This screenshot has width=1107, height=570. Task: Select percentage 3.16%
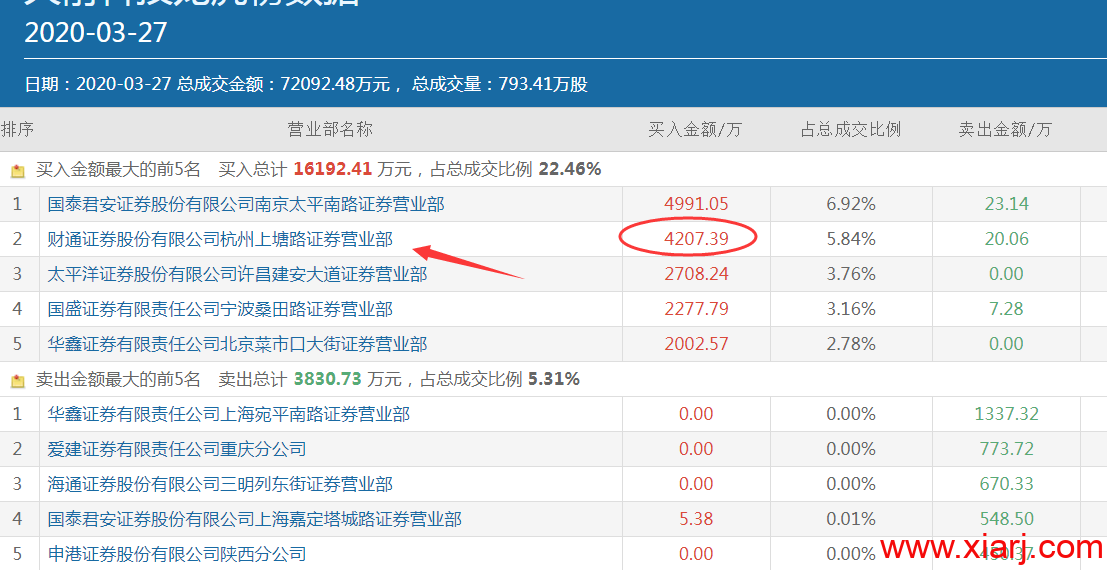coord(851,309)
